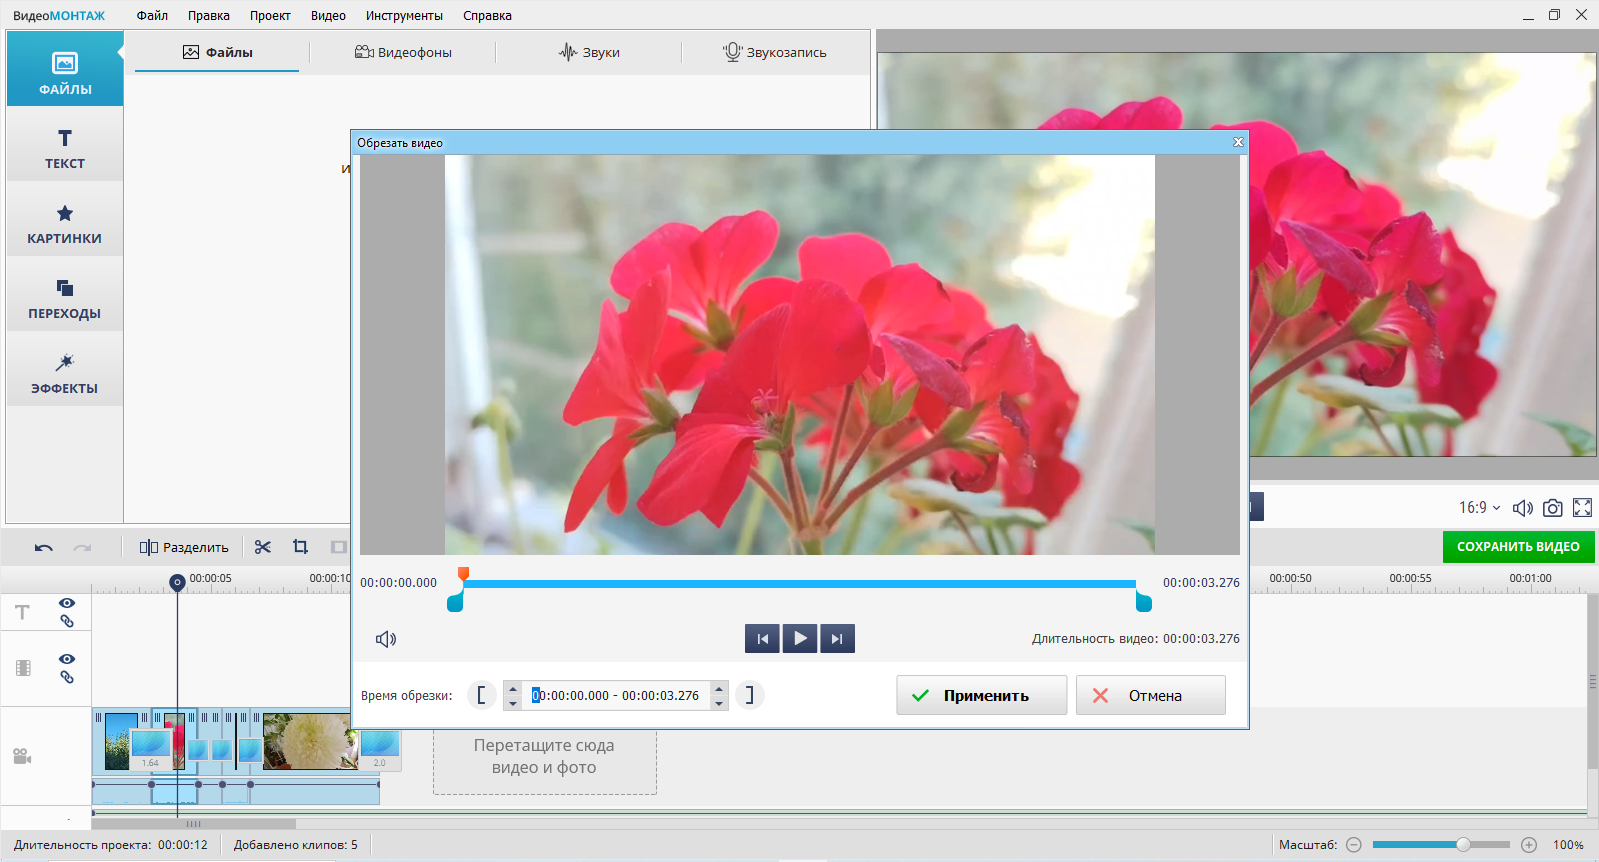Viewport: 1599px width, 862px height.
Task: Select the blue sky clip on the timeline
Action: pos(120,741)
